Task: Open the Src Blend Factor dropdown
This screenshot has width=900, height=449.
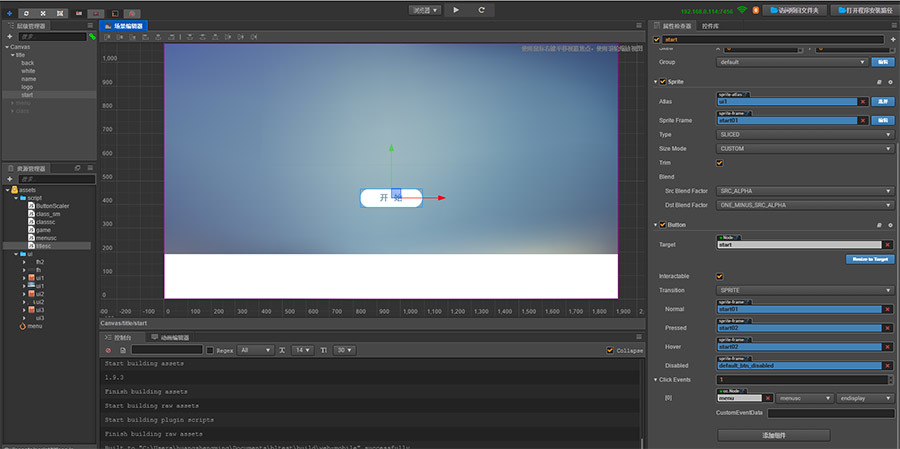Action: (x=805, y=191)
